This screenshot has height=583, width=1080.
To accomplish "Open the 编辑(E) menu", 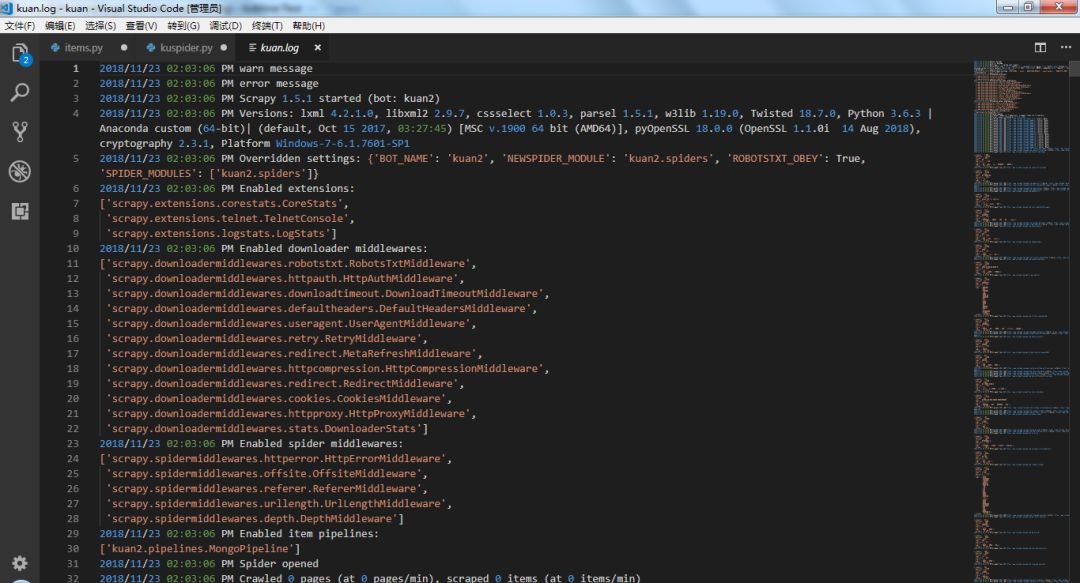I will [60, 25].
